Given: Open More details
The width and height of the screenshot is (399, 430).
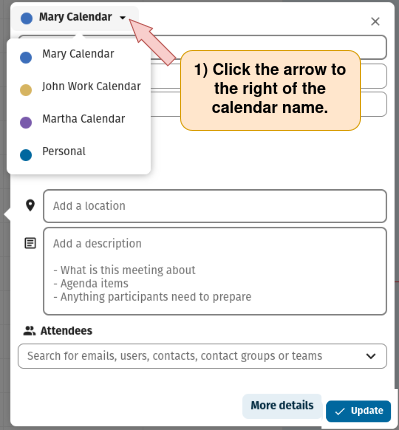Looking at the screenshot, I should (x=282, y=406).
